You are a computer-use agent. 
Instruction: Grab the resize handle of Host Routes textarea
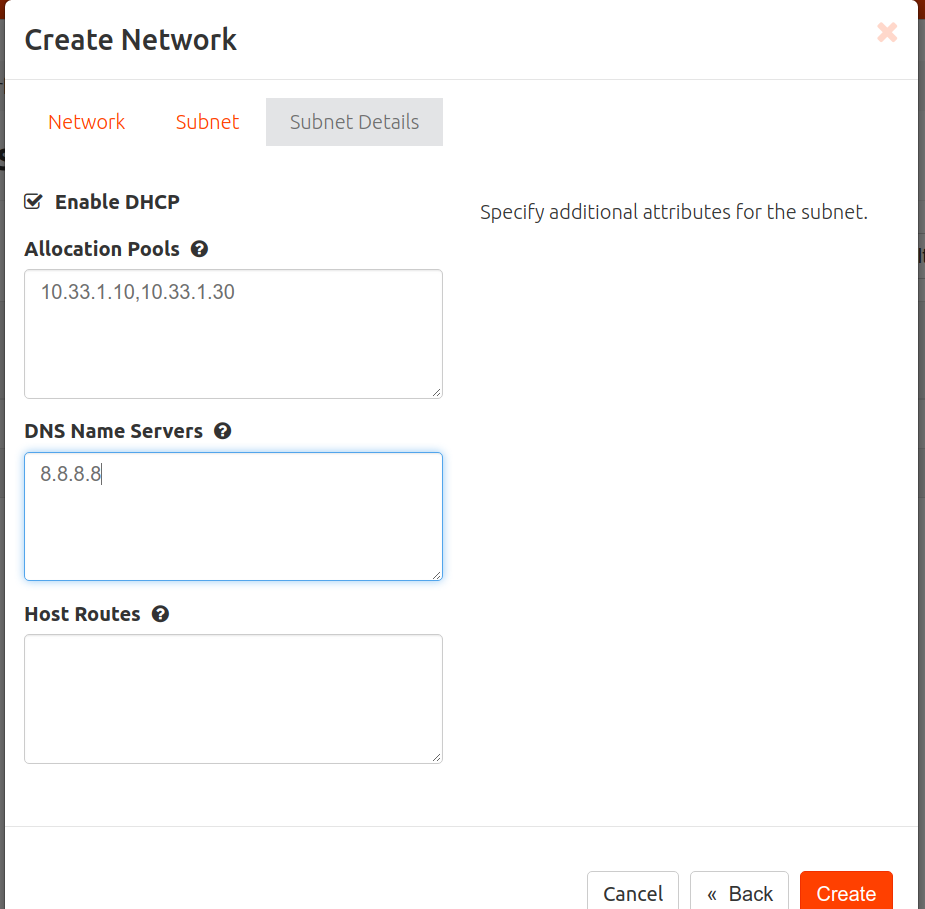click(x=437, y=758)
